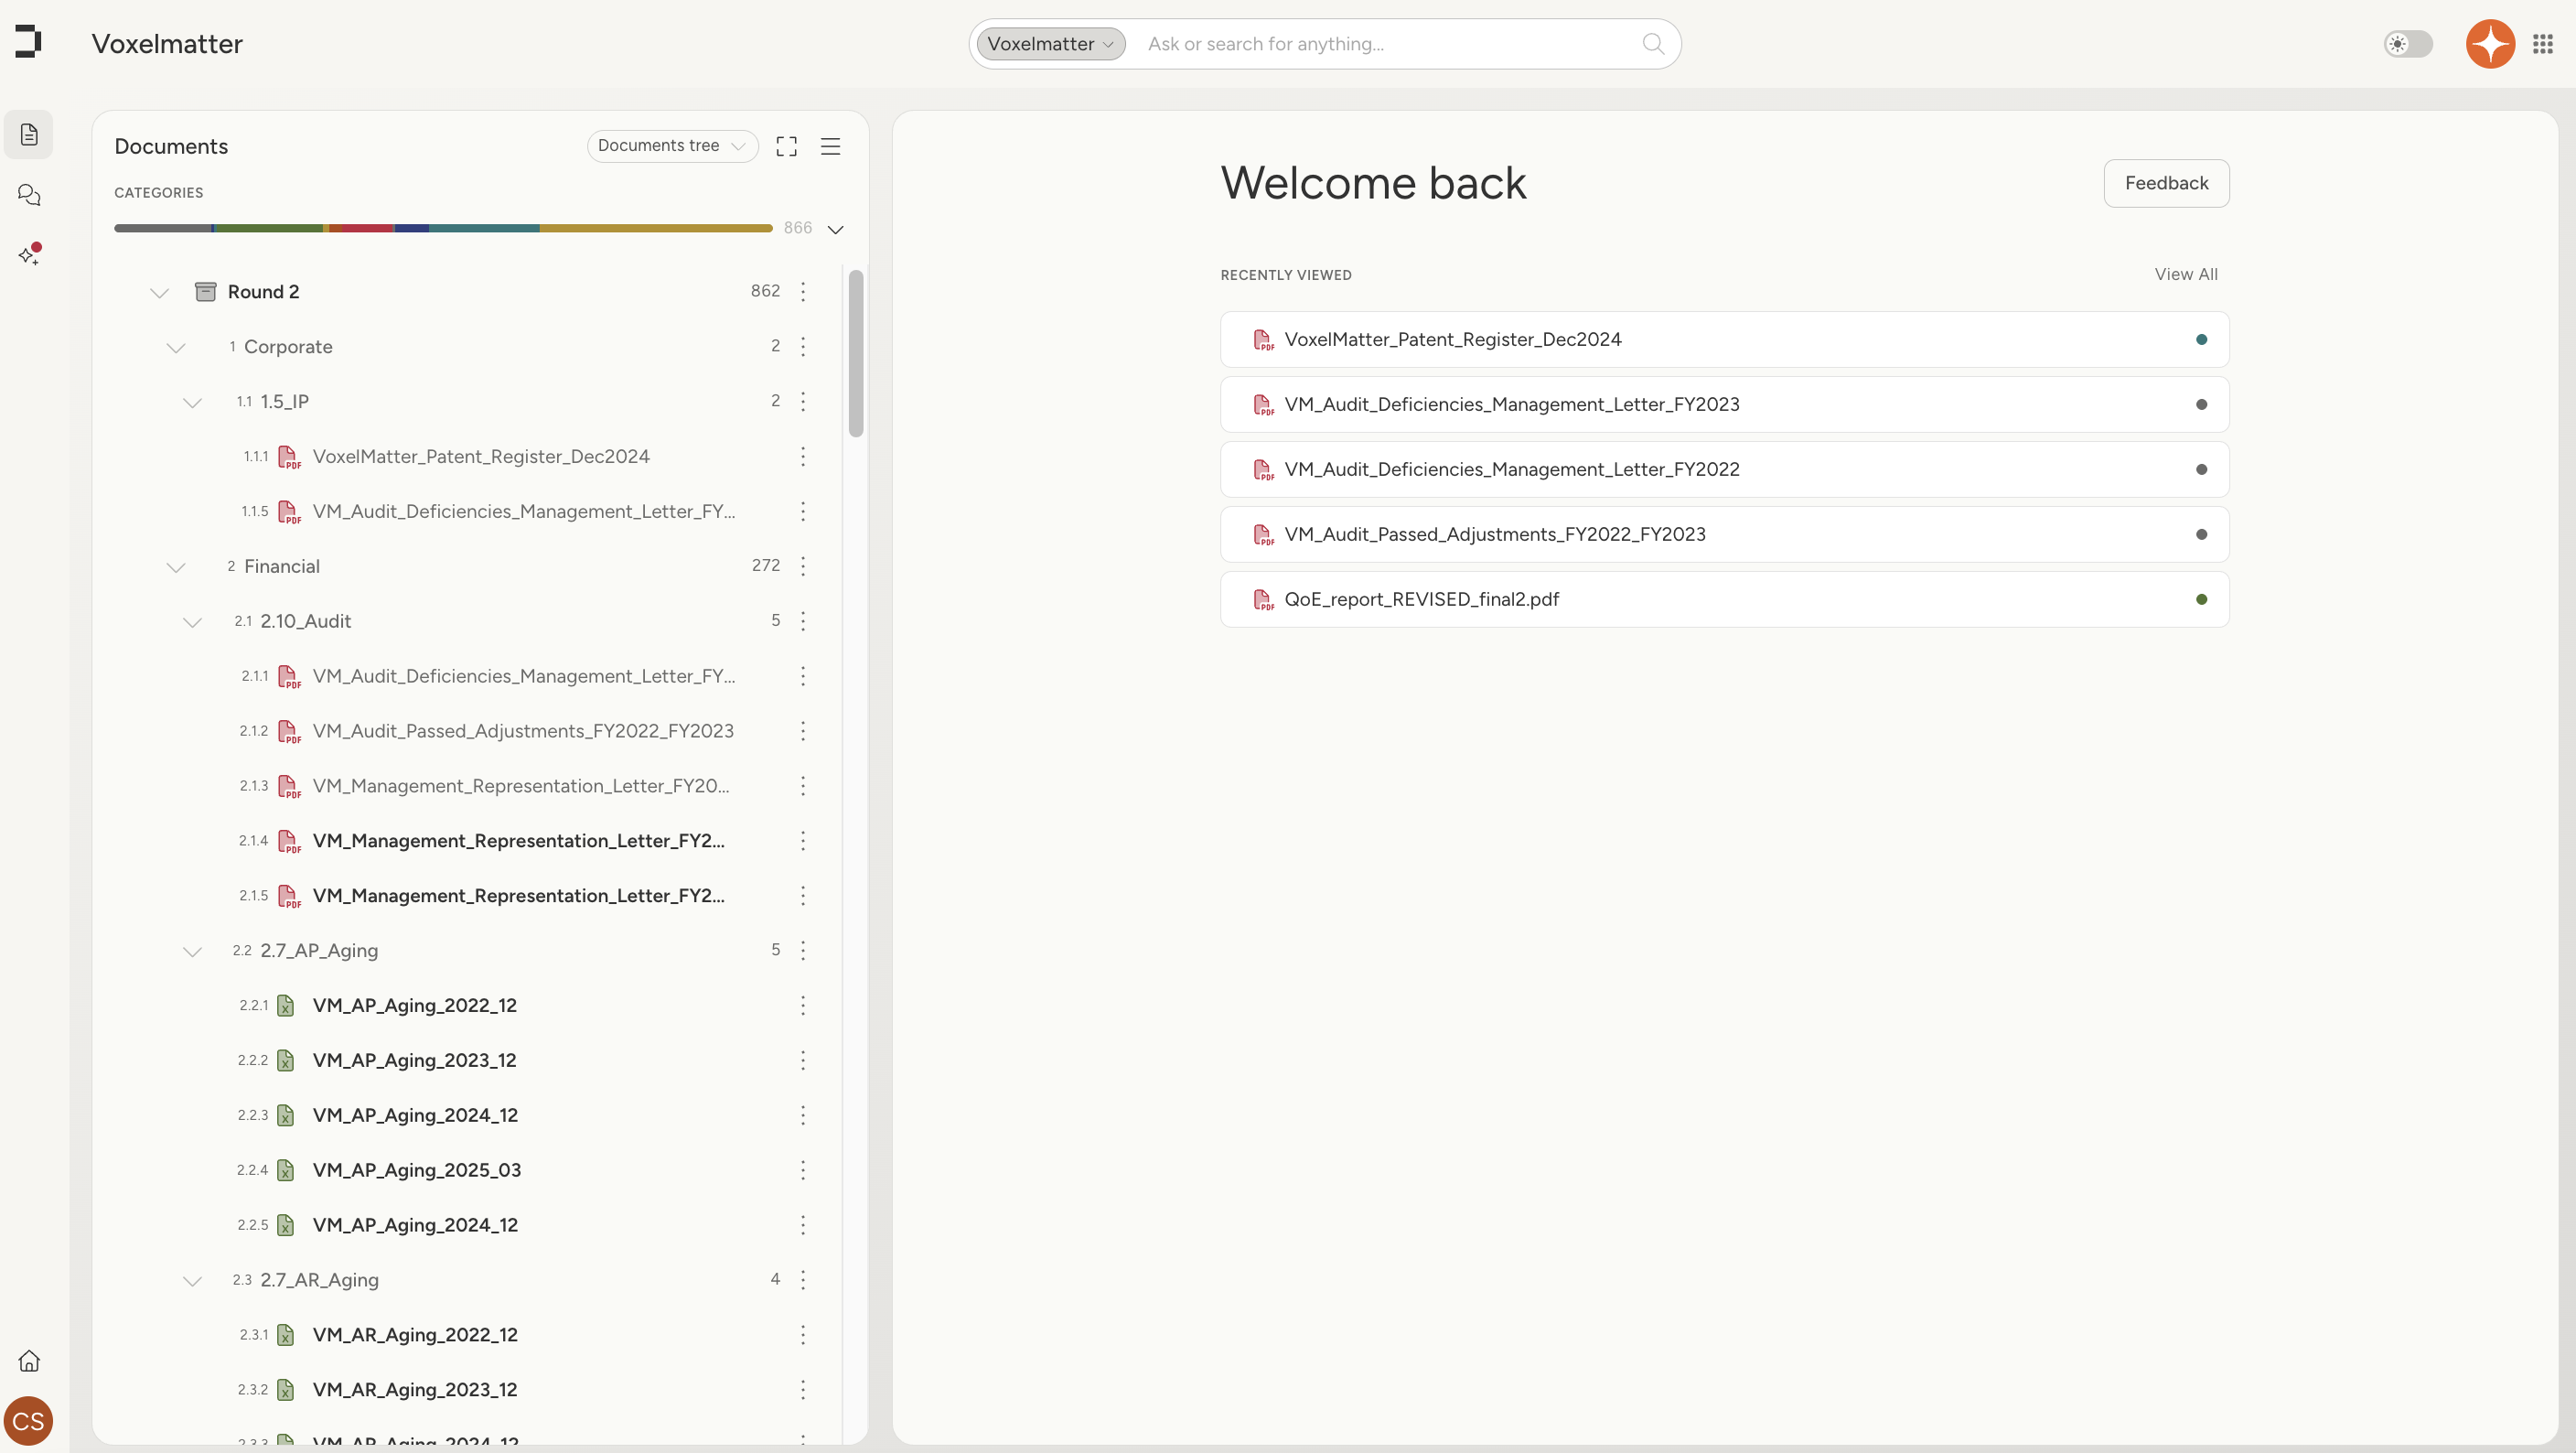Click the gold segment of categories bar
The height and width of the screenshot is (1453, 2576).
click(x=656, y=228)
